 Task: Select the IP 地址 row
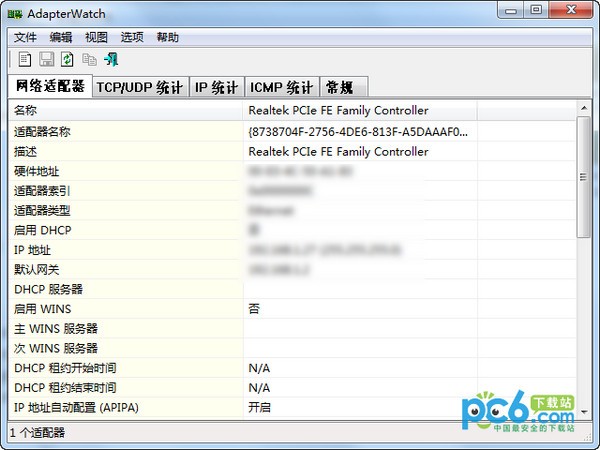(x=292, y=250)
